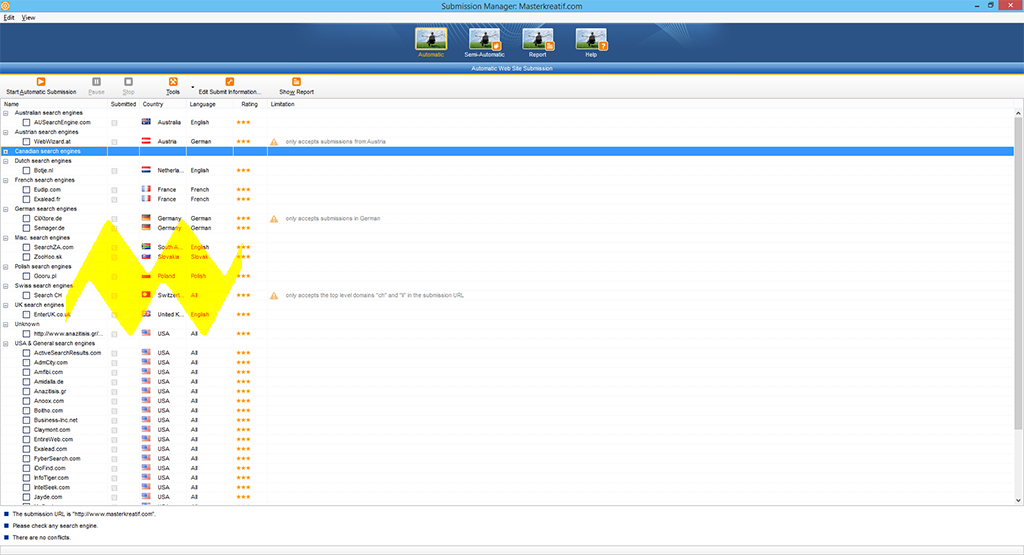Expand Canadian search engines group
Viewport: 1024px width, 555px height.
tap(6, 151)
